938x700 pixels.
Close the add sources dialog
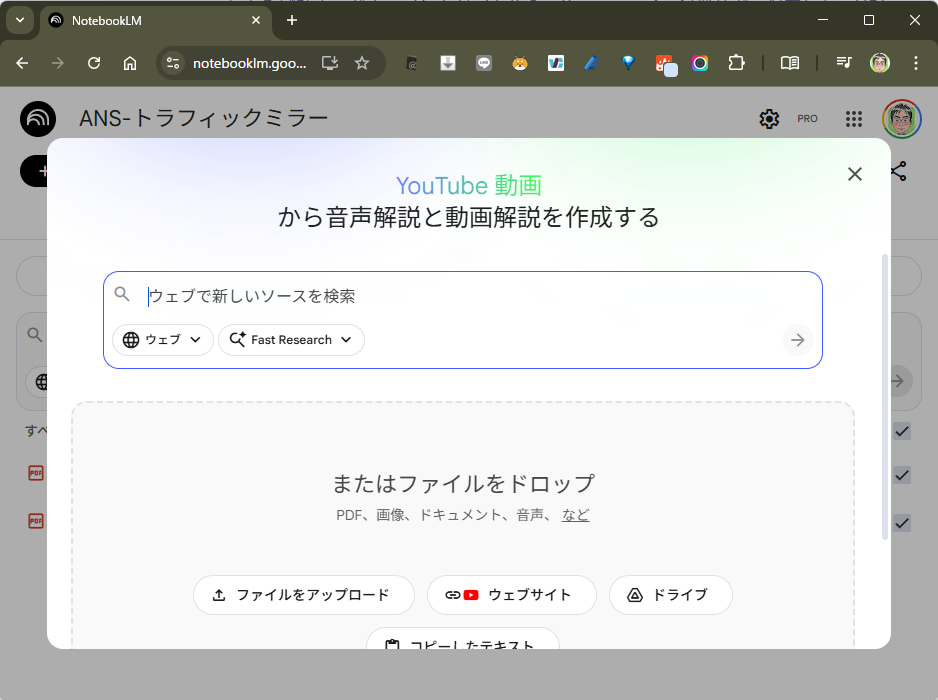click(x=854, y=174)
